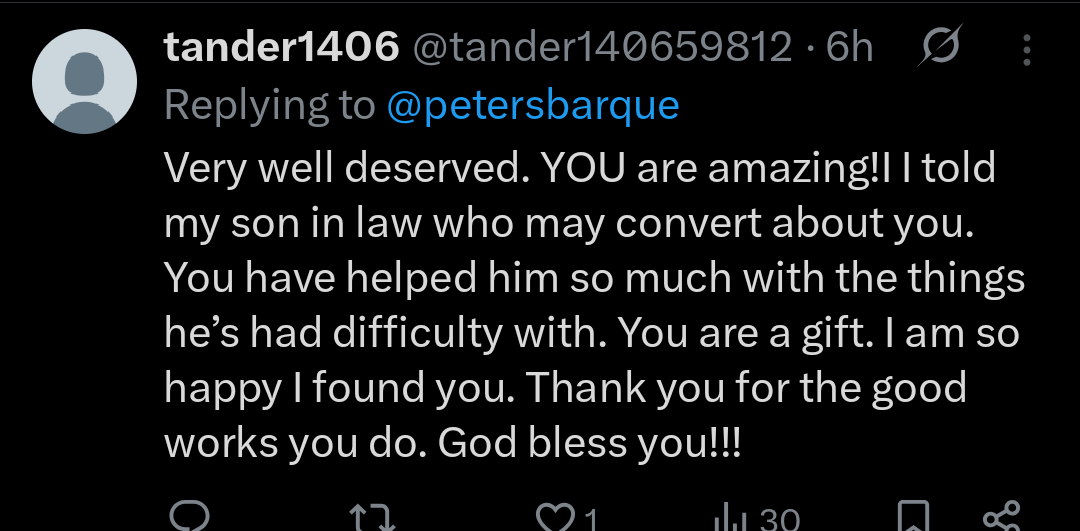
Task: Click the like count number 1
Action: tap(590, 520)
